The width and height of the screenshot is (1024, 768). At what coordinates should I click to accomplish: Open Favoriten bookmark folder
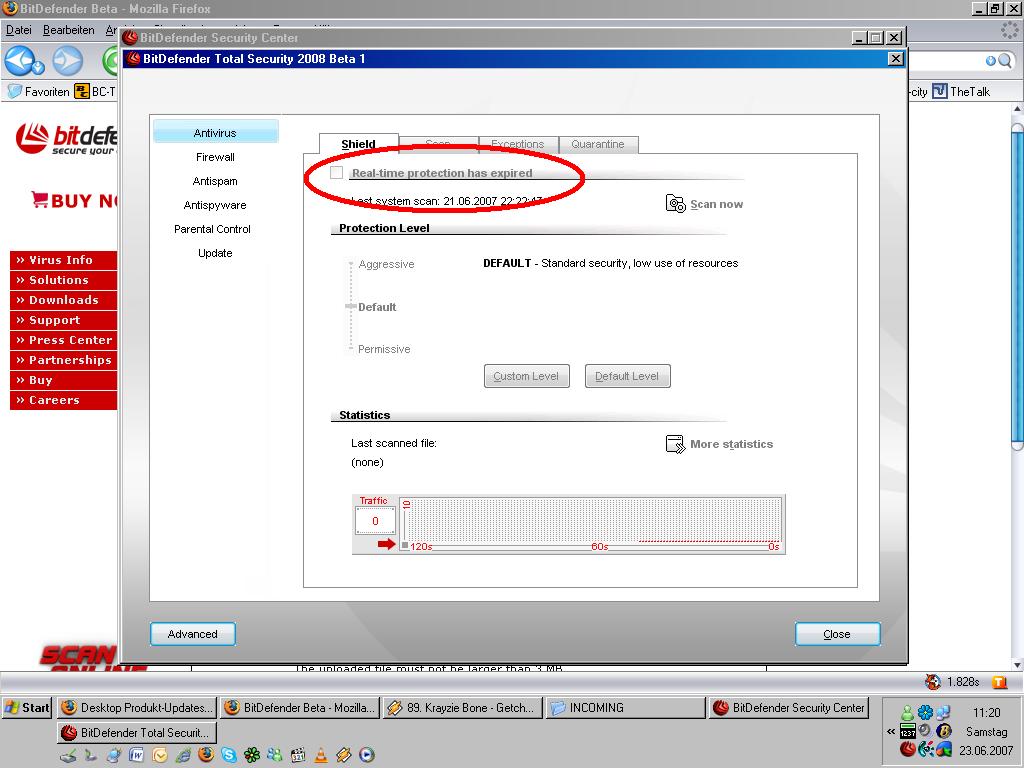pyautogui.click(x=39, y=91)
